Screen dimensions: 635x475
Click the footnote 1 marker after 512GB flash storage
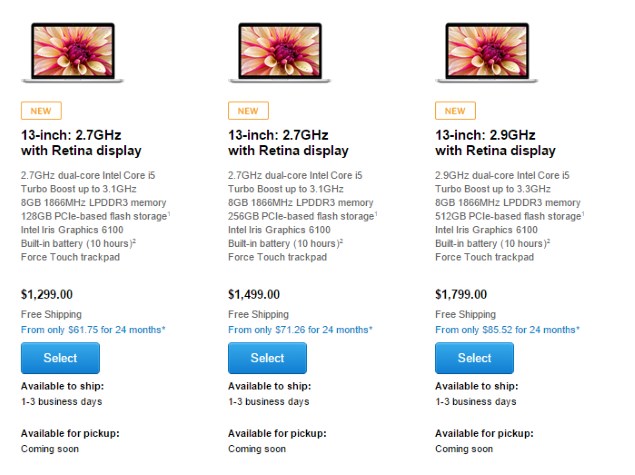point(583,211)
